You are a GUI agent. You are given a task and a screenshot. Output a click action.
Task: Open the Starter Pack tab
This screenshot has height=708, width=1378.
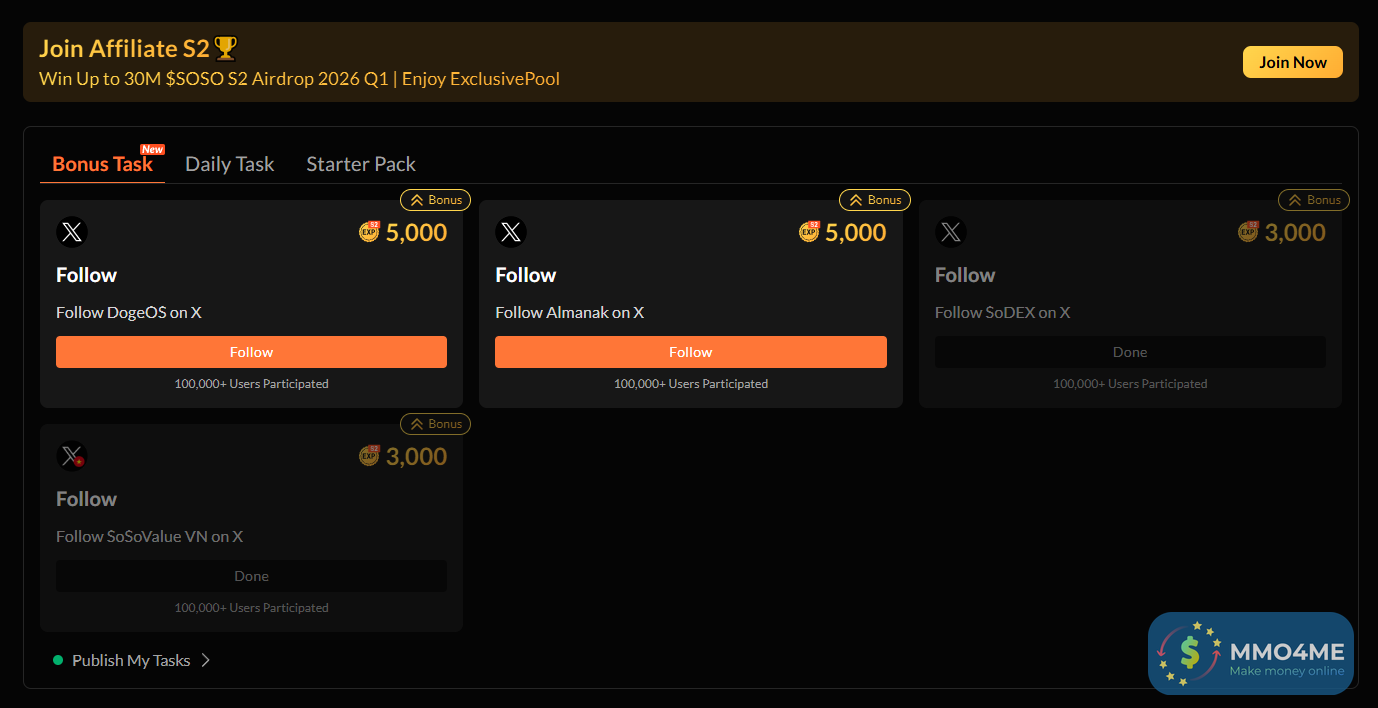click(361, 164)
